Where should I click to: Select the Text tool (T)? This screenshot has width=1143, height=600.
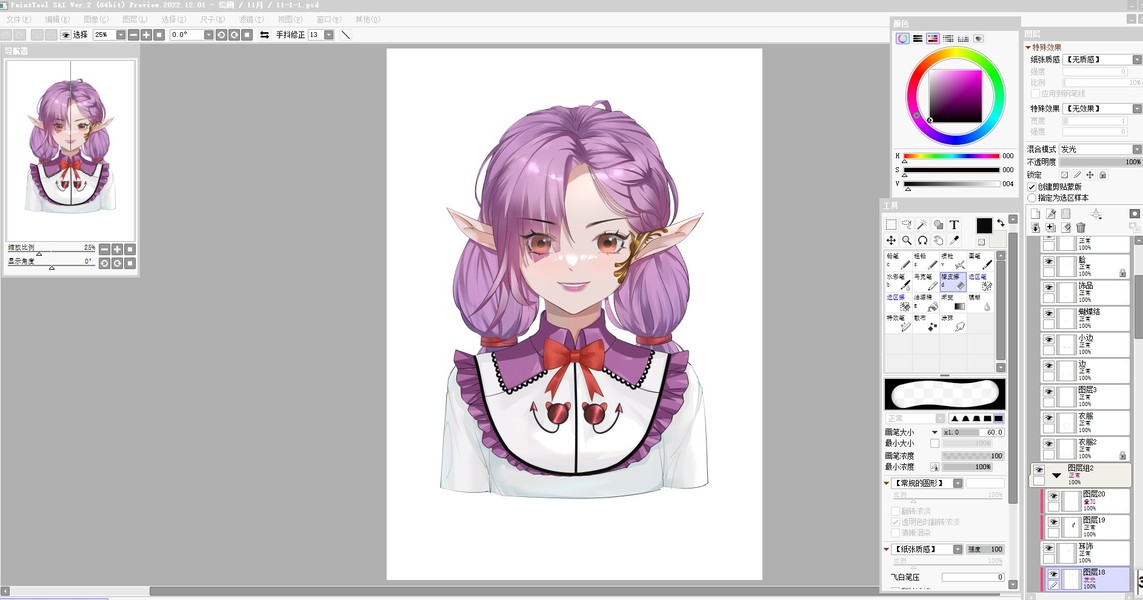click(x=954, y=225)
